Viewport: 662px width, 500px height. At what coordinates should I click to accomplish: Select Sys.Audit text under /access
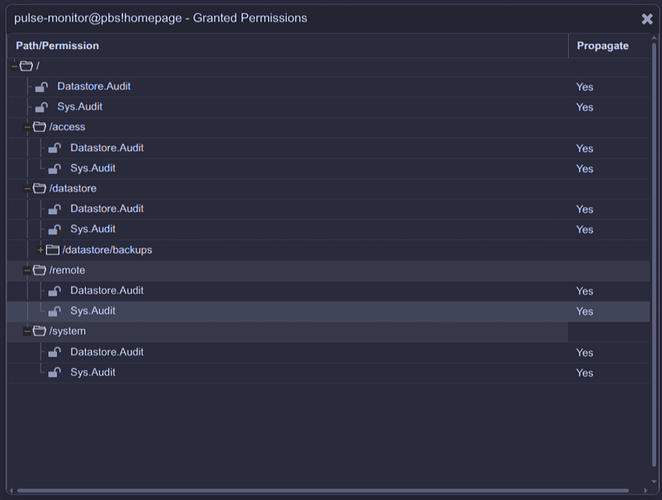93,168
